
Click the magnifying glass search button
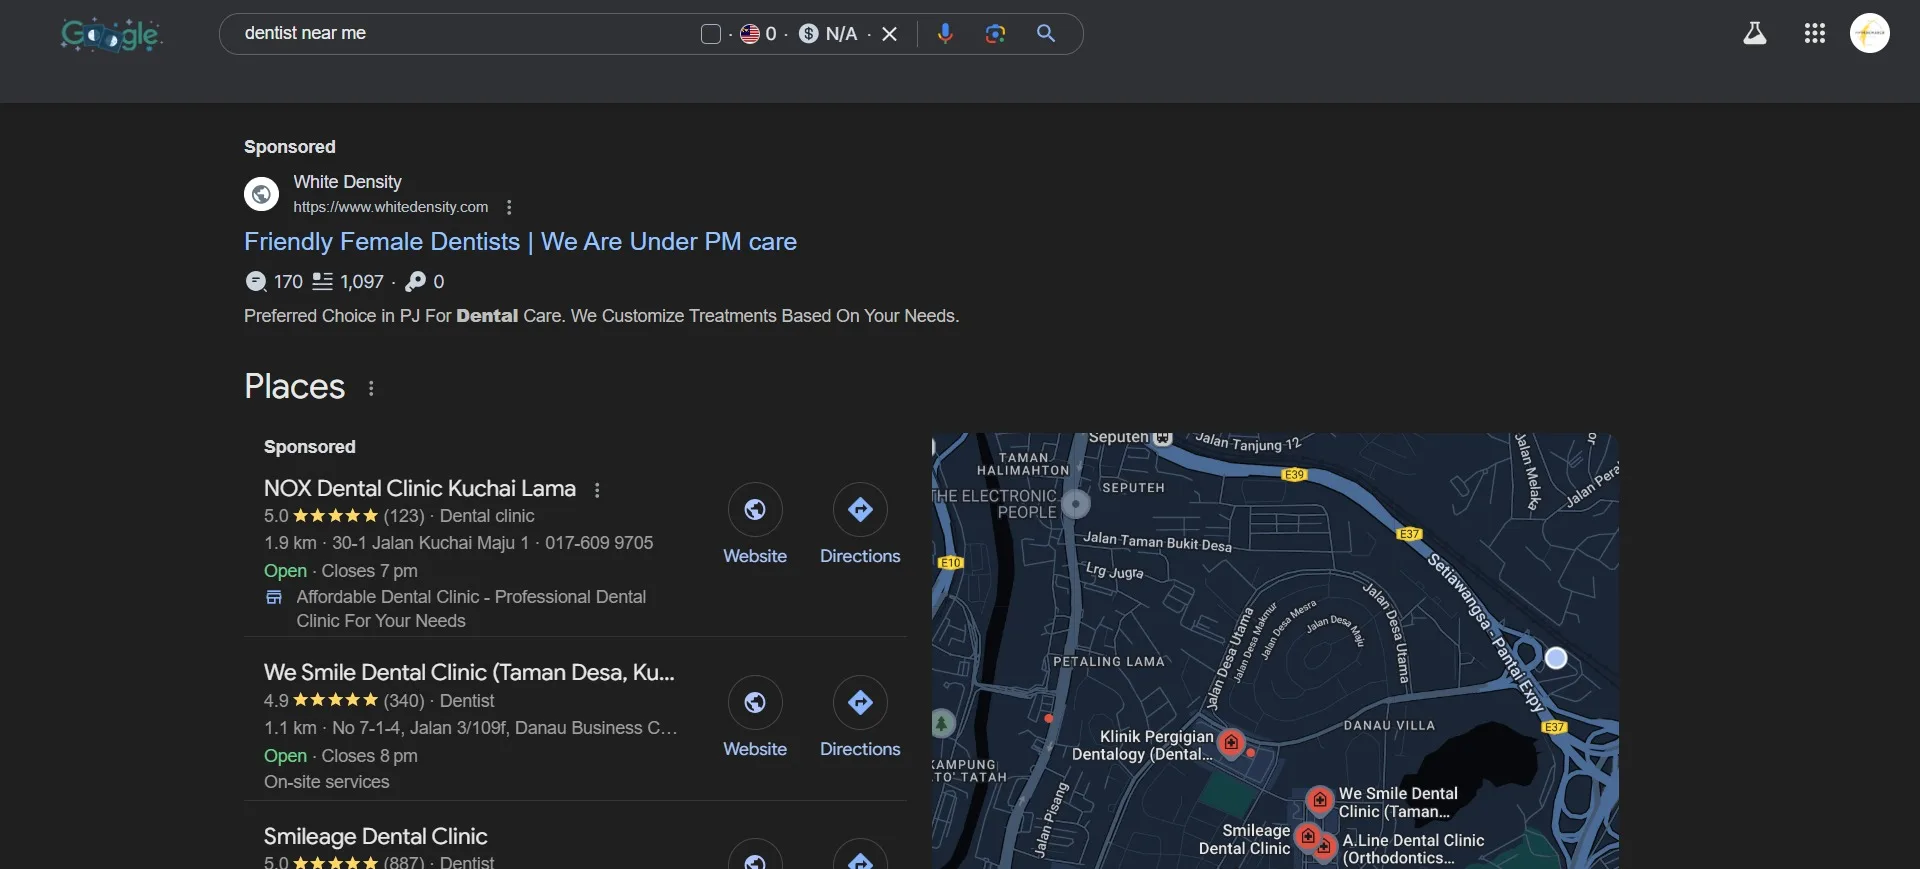pyautogui.click(x=1046, y=34)
